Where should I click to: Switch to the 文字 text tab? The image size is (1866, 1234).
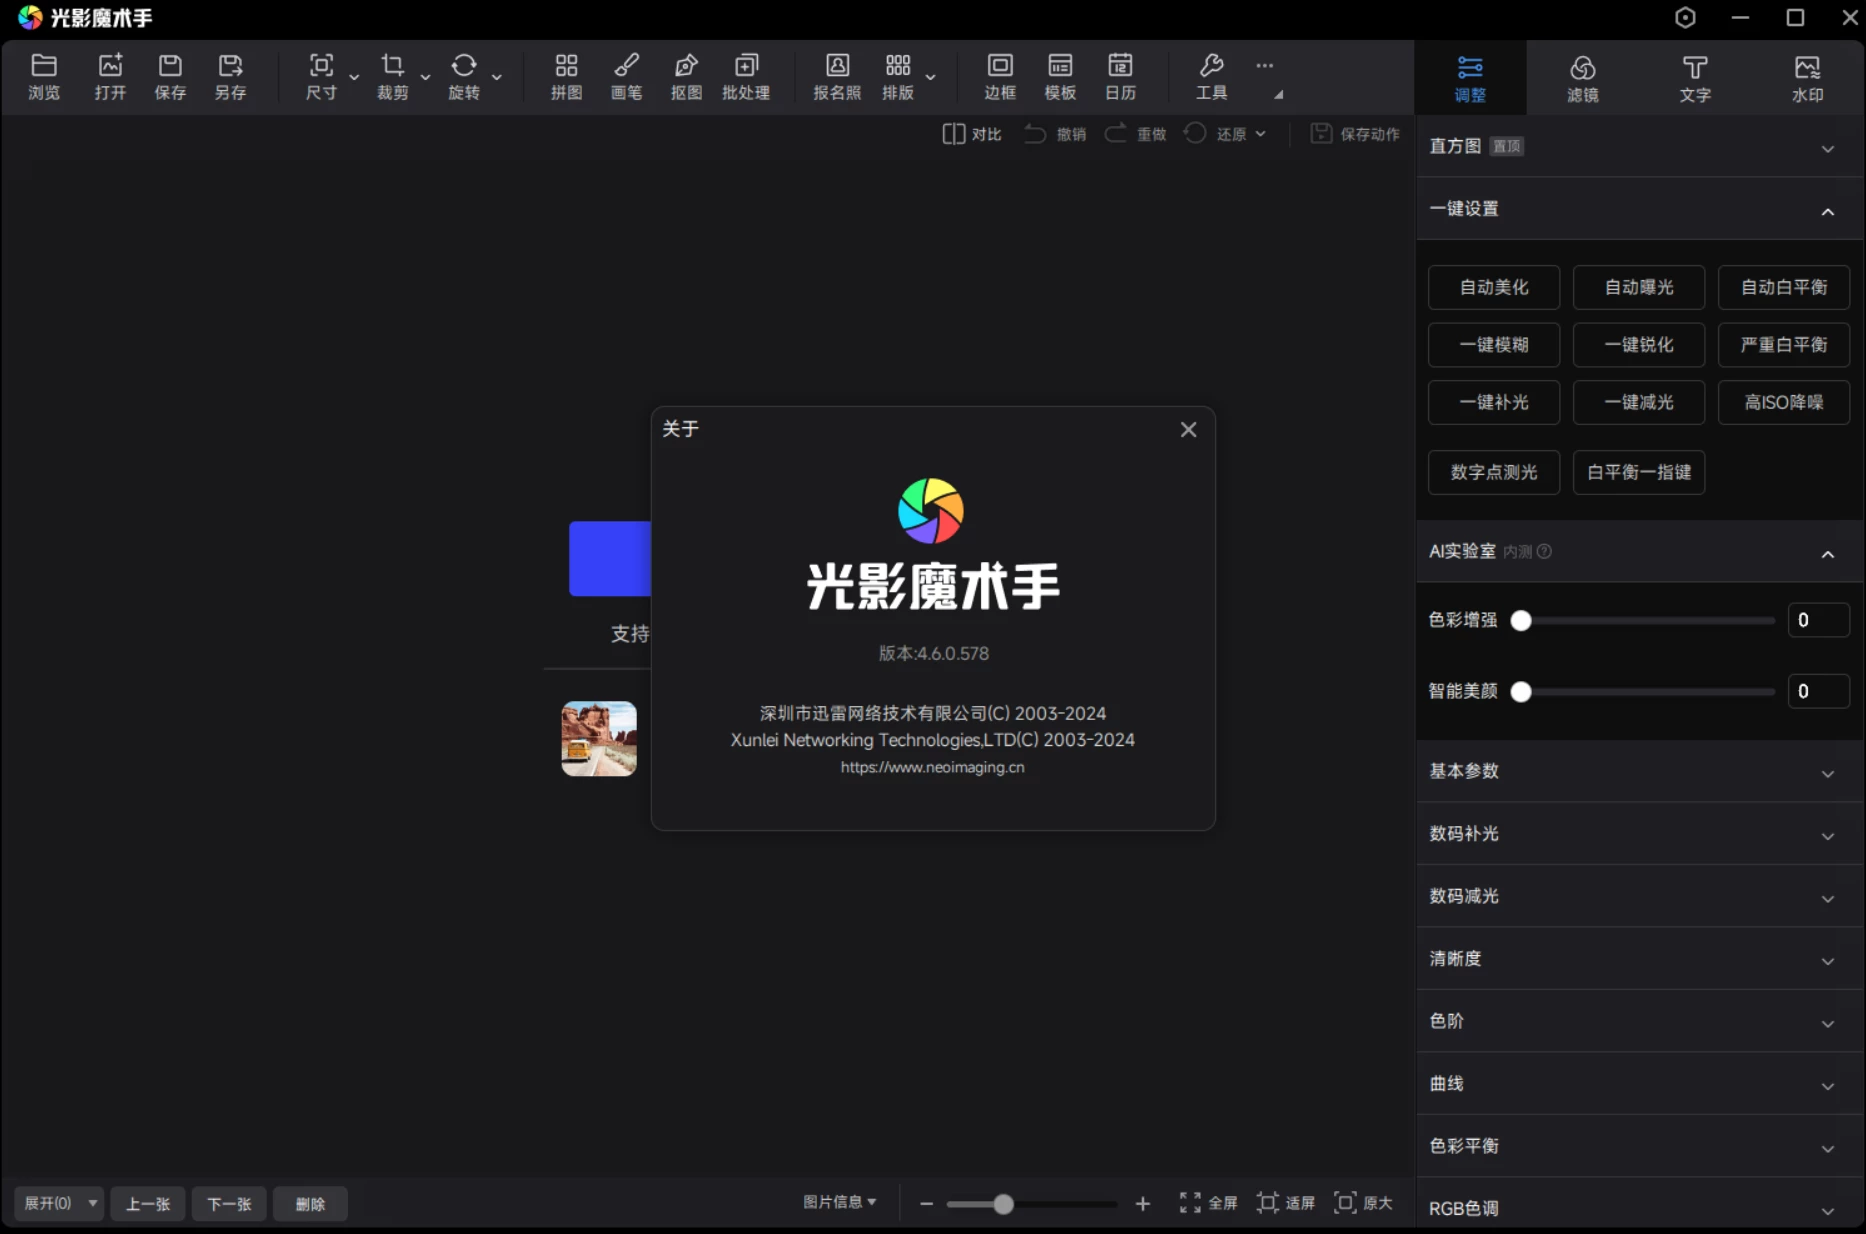point(1695,78)
